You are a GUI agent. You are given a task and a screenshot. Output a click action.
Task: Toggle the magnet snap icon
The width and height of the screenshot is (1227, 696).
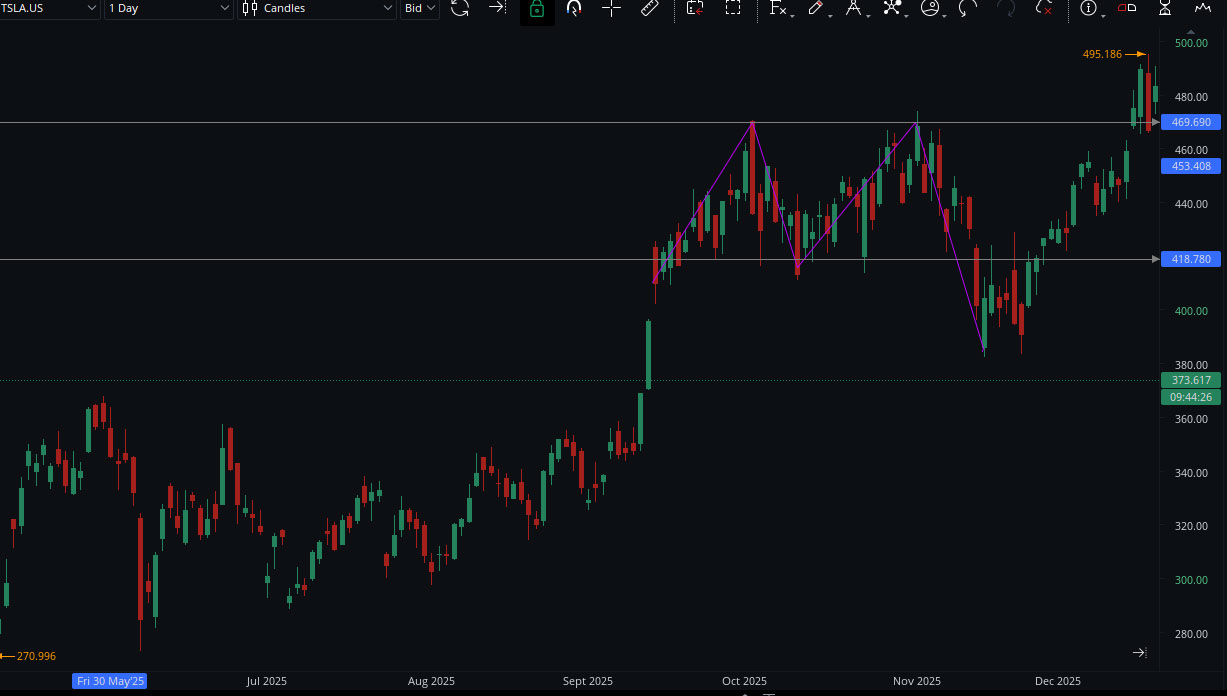tap(574, 8)
